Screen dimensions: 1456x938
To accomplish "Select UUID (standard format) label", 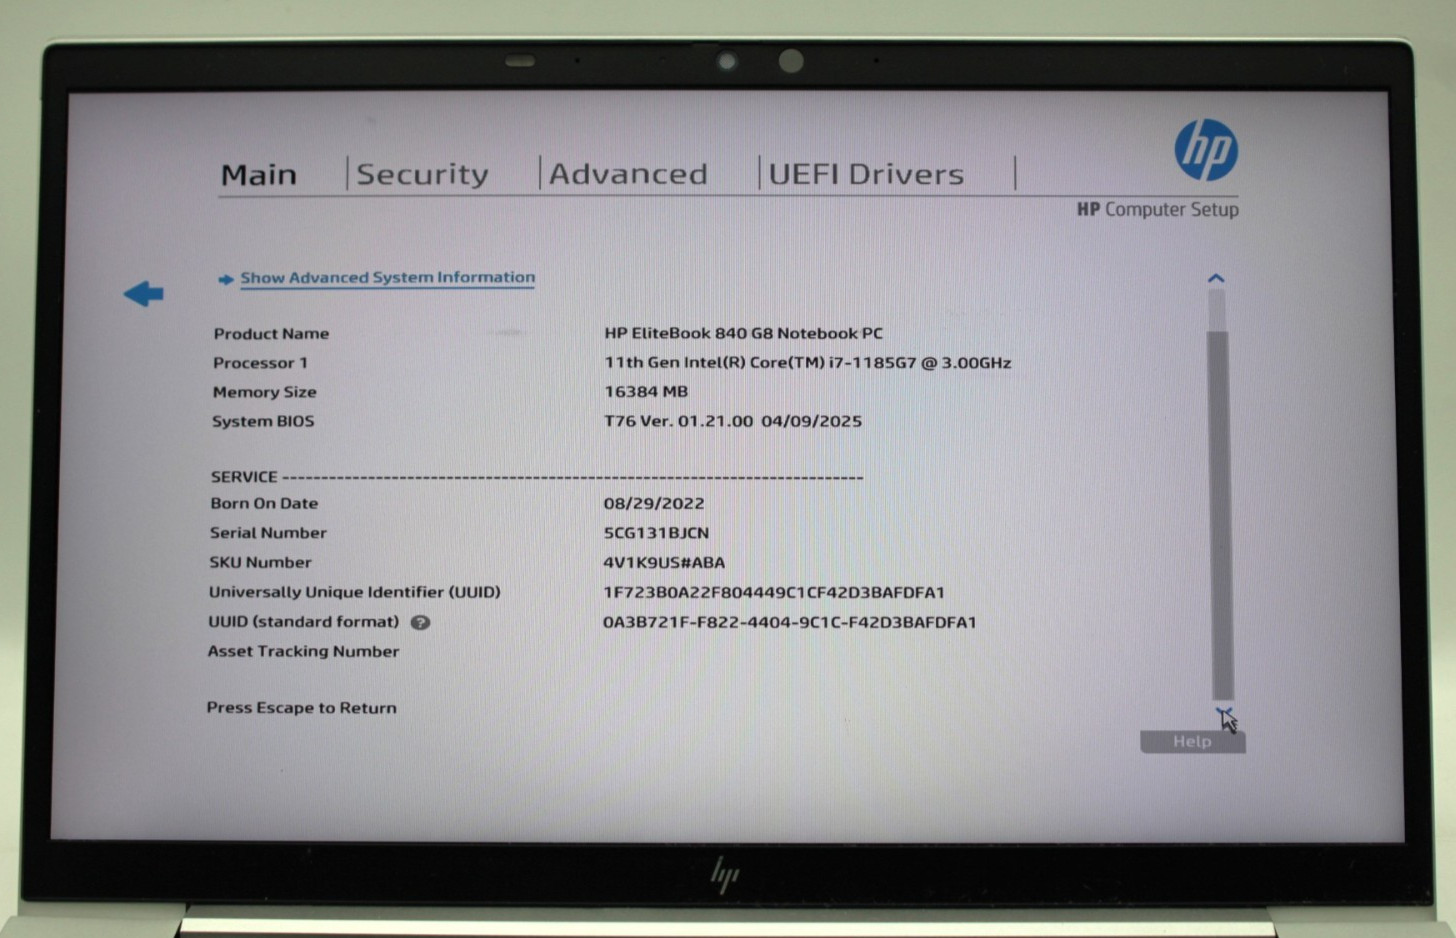I will (303, 622).
